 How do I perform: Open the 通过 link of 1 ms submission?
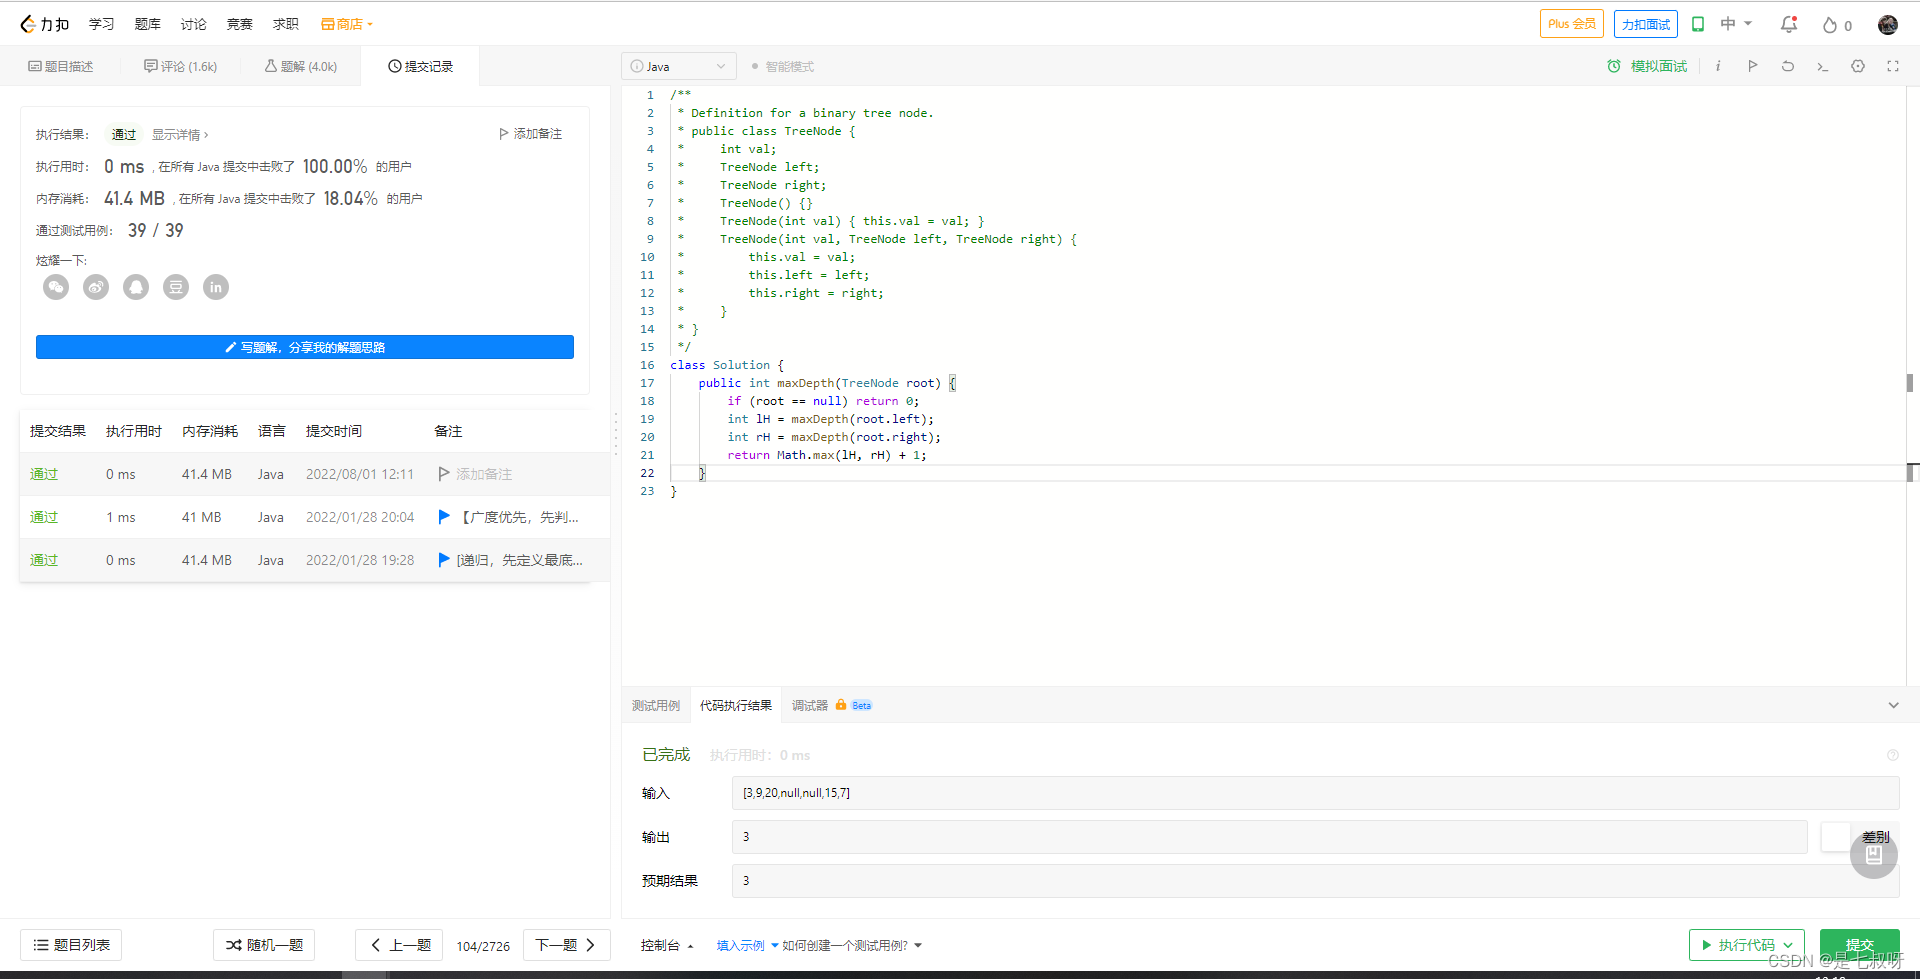coord(44,517)
